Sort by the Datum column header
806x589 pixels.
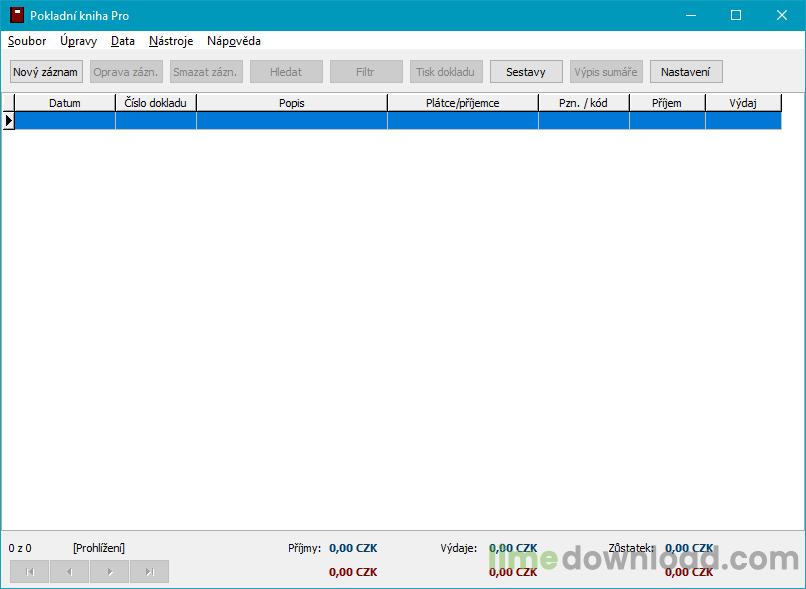[x=65, y=102]
